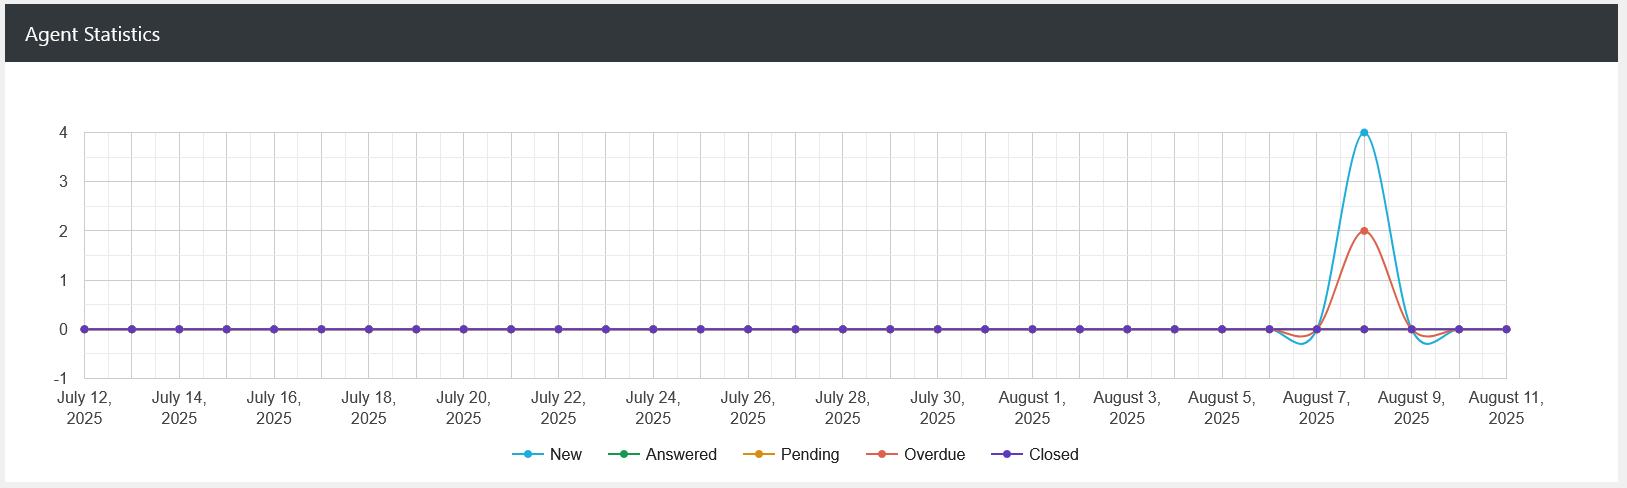
Task: Click the zero-line data point above July 20
Action: [x=463, y=329]
